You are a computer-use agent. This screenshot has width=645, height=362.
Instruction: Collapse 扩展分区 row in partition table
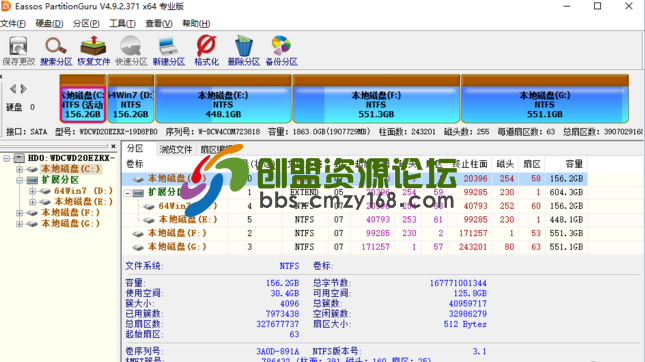click(128, 193)
